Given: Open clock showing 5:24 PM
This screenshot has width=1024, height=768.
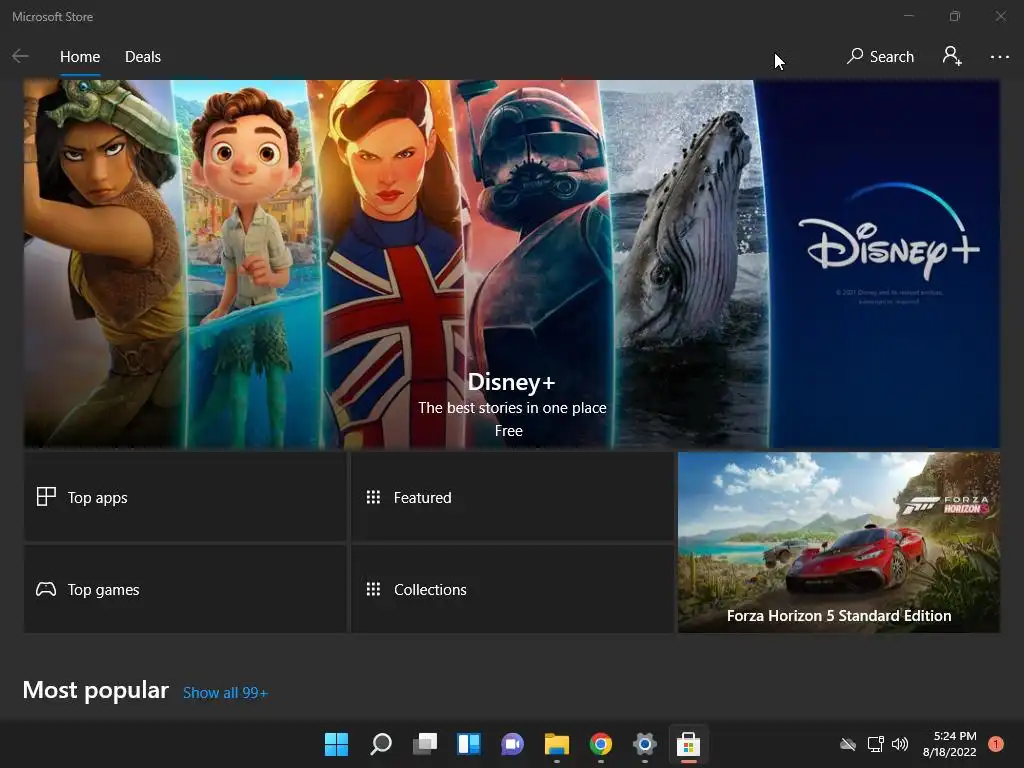Looking at the screenshot, I should pyautogui.click(x=950, y=744).
